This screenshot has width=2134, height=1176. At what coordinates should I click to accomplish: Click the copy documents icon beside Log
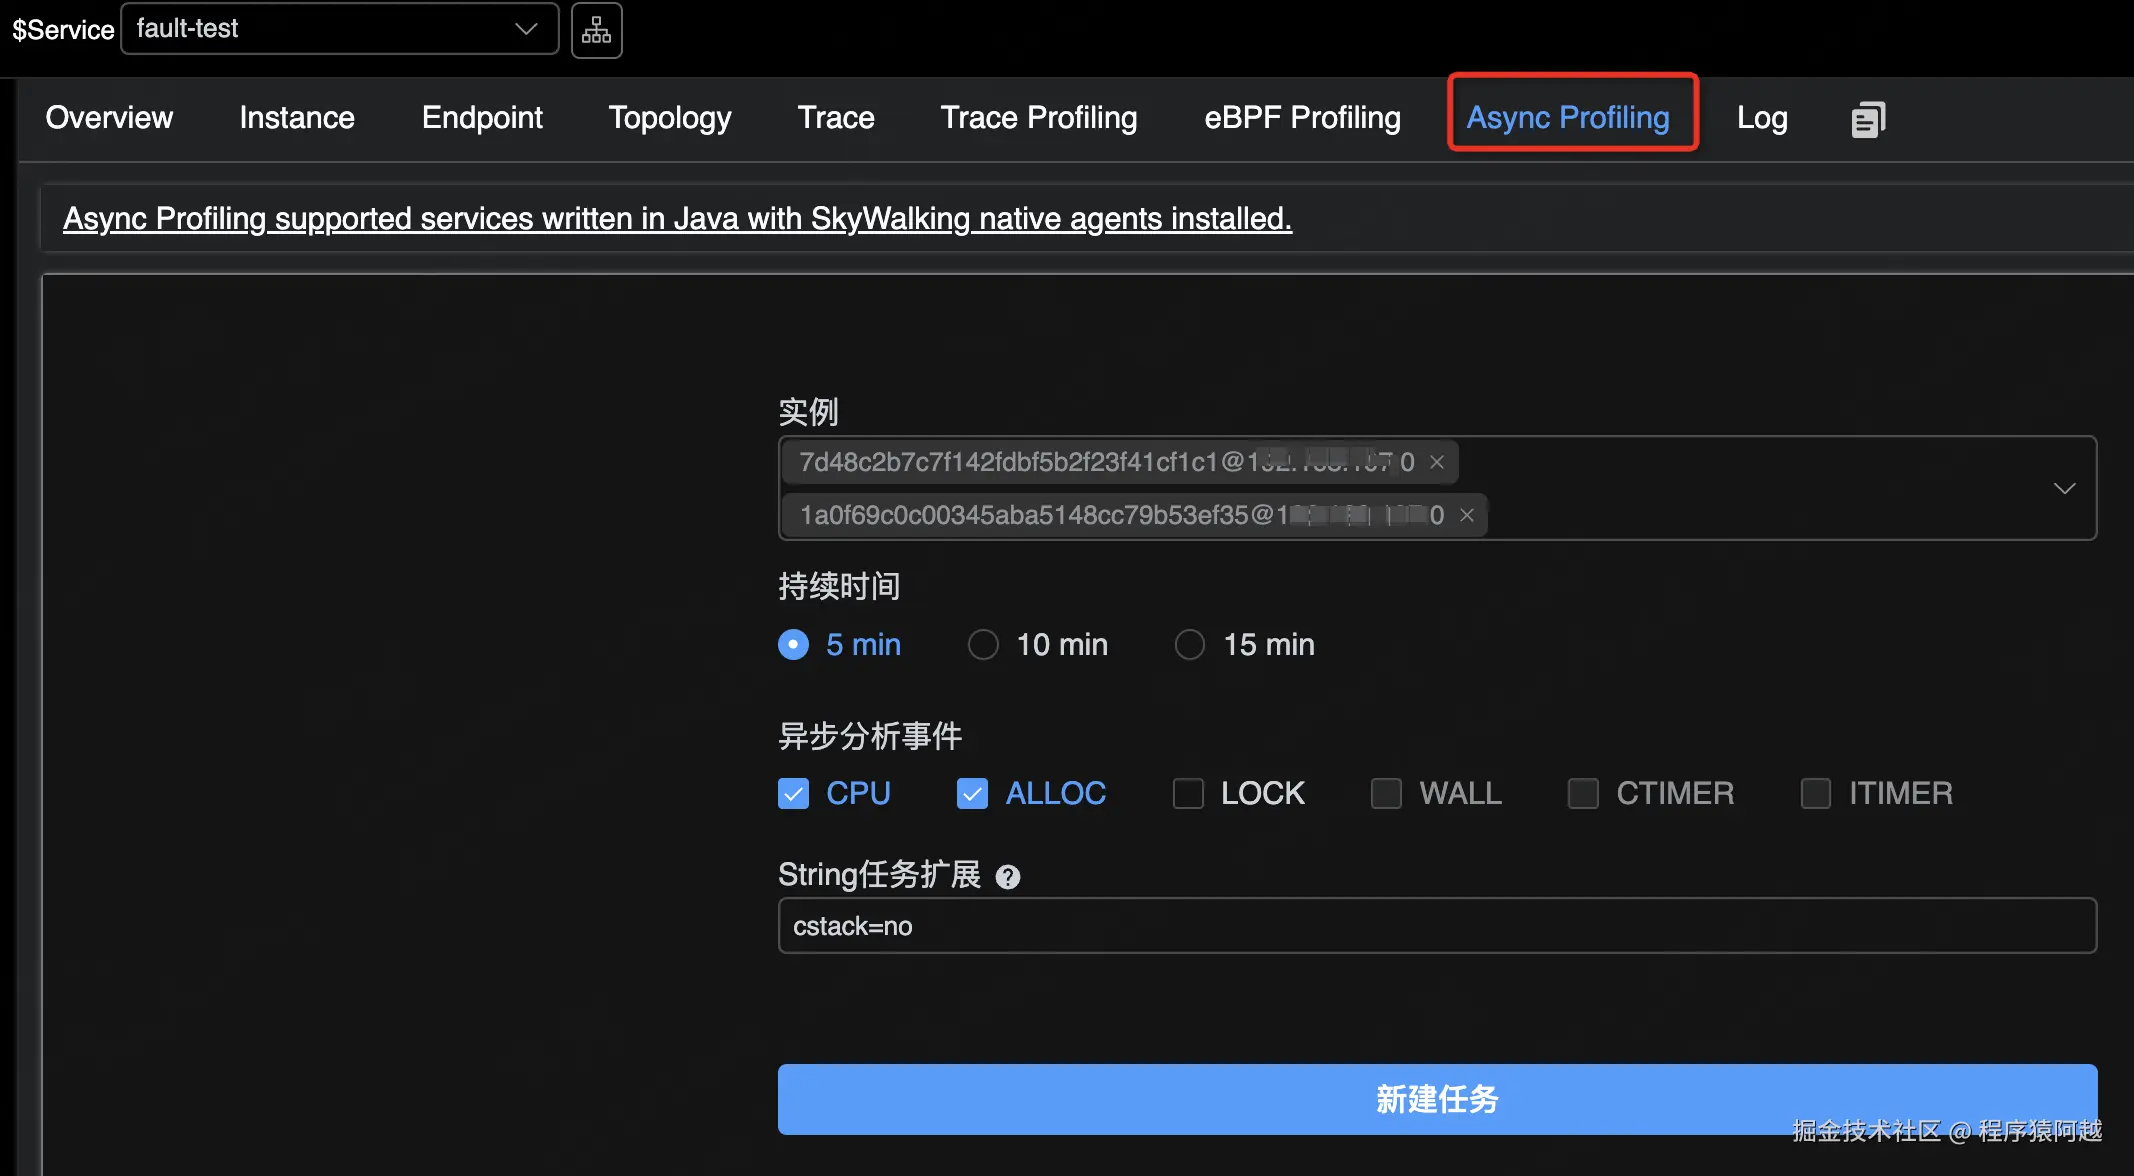pyautogui.click(x=1867, y=119)
